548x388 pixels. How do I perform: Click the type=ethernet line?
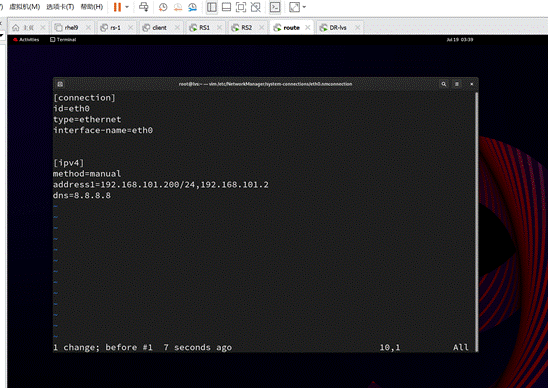87,120
